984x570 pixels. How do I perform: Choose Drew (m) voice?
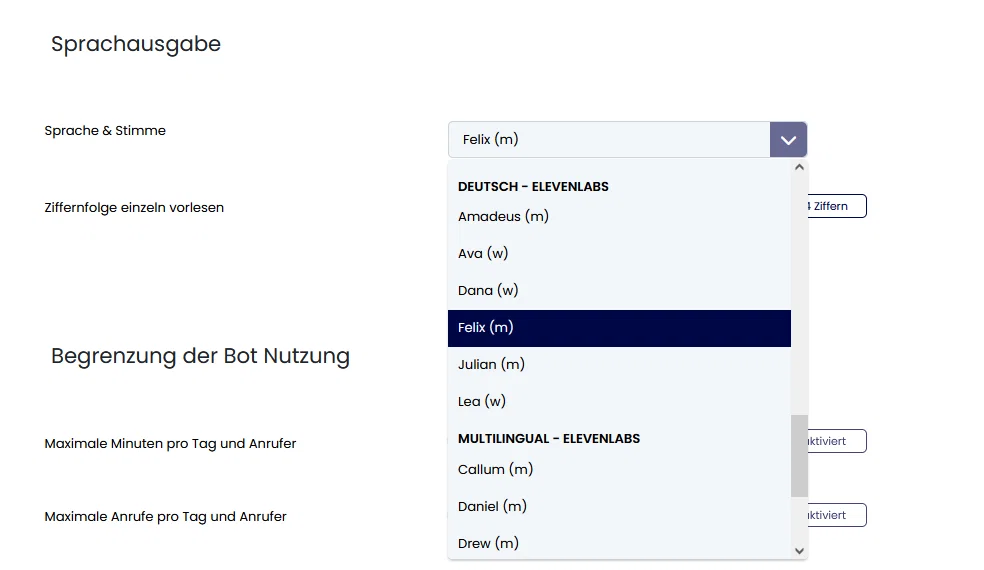619,544
